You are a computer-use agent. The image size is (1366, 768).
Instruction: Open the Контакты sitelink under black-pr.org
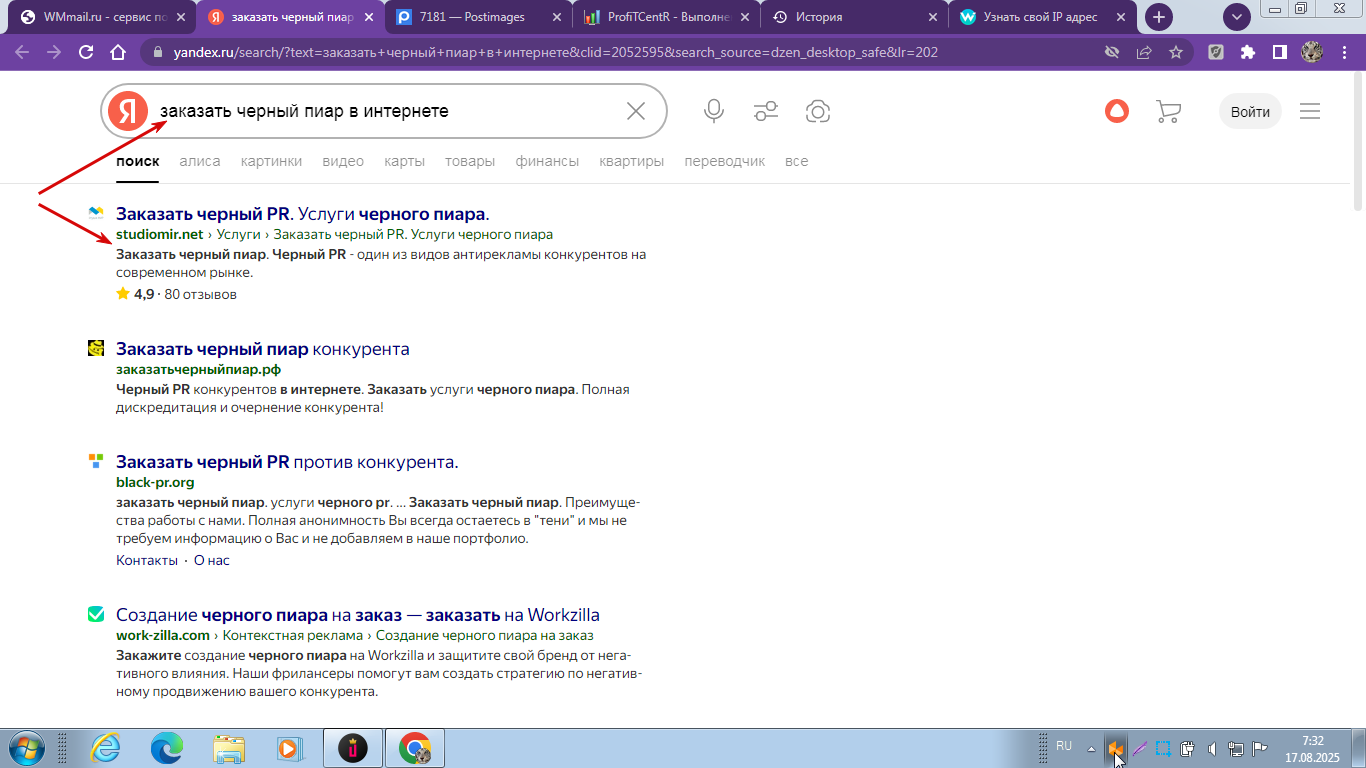tap(147, 560)
